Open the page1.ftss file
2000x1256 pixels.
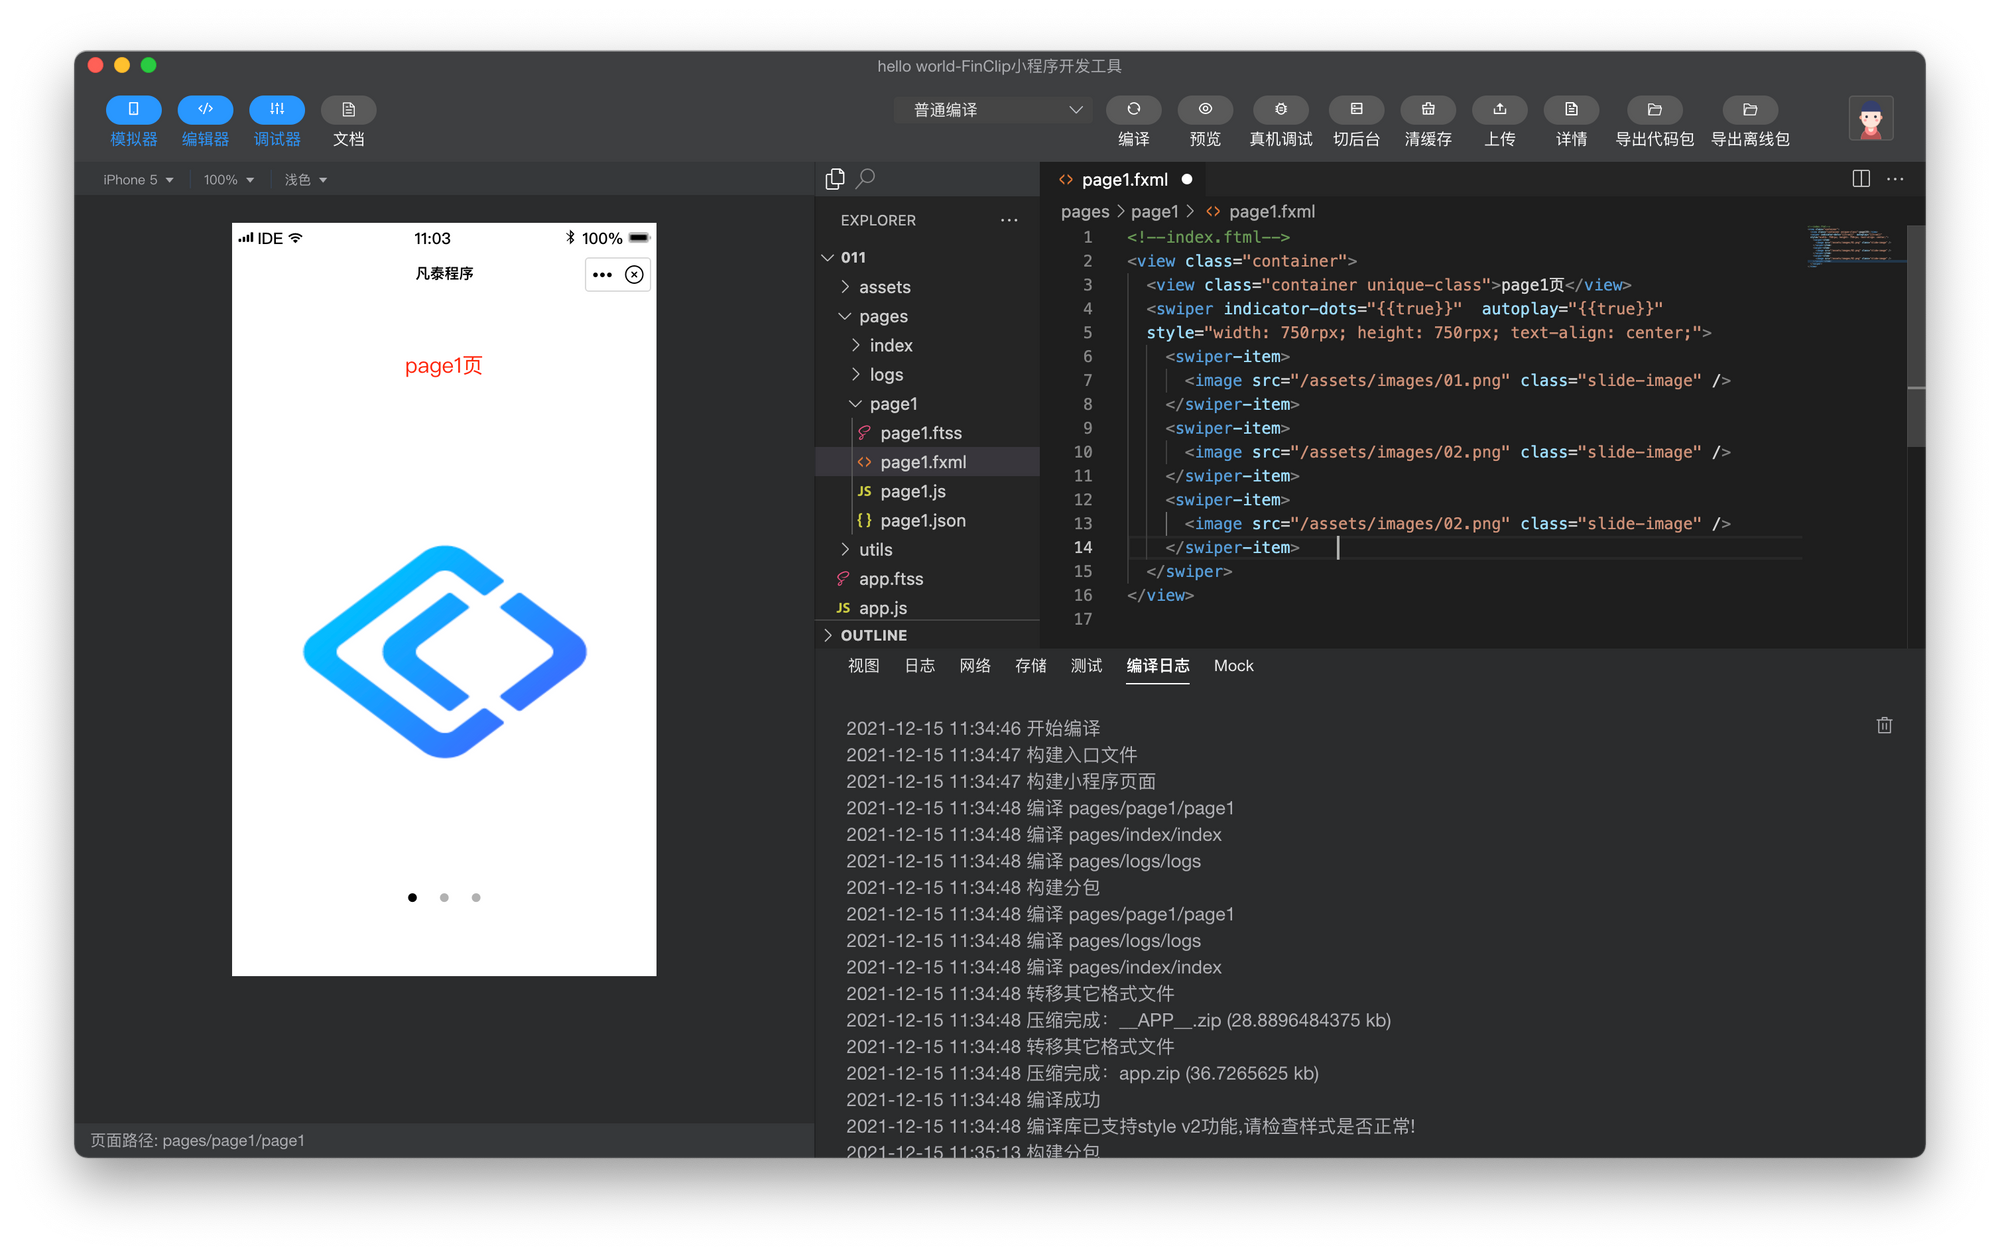(928, 432)
